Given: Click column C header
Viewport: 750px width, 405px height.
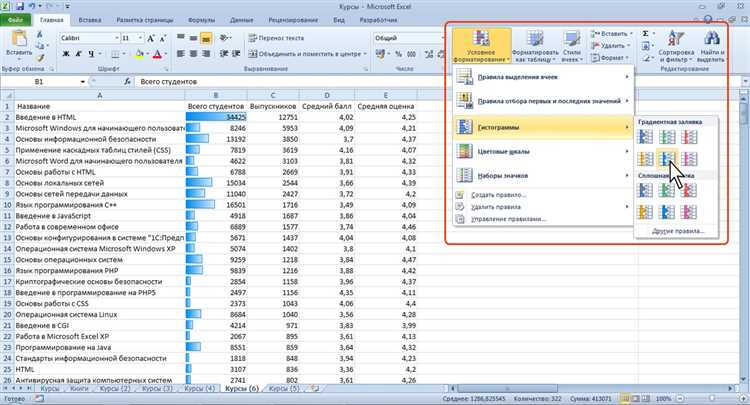Looking at the screenshot, I should pyautogui.click(x=273, y=96).
